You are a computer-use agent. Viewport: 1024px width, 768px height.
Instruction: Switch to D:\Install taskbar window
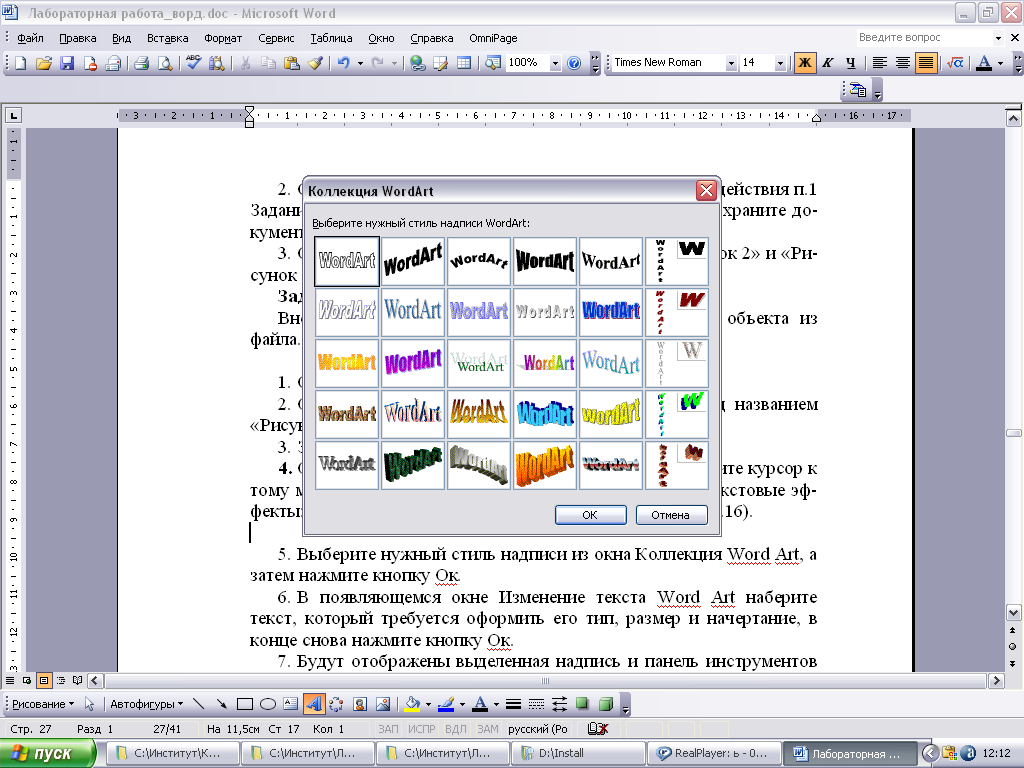coord(579,754)
